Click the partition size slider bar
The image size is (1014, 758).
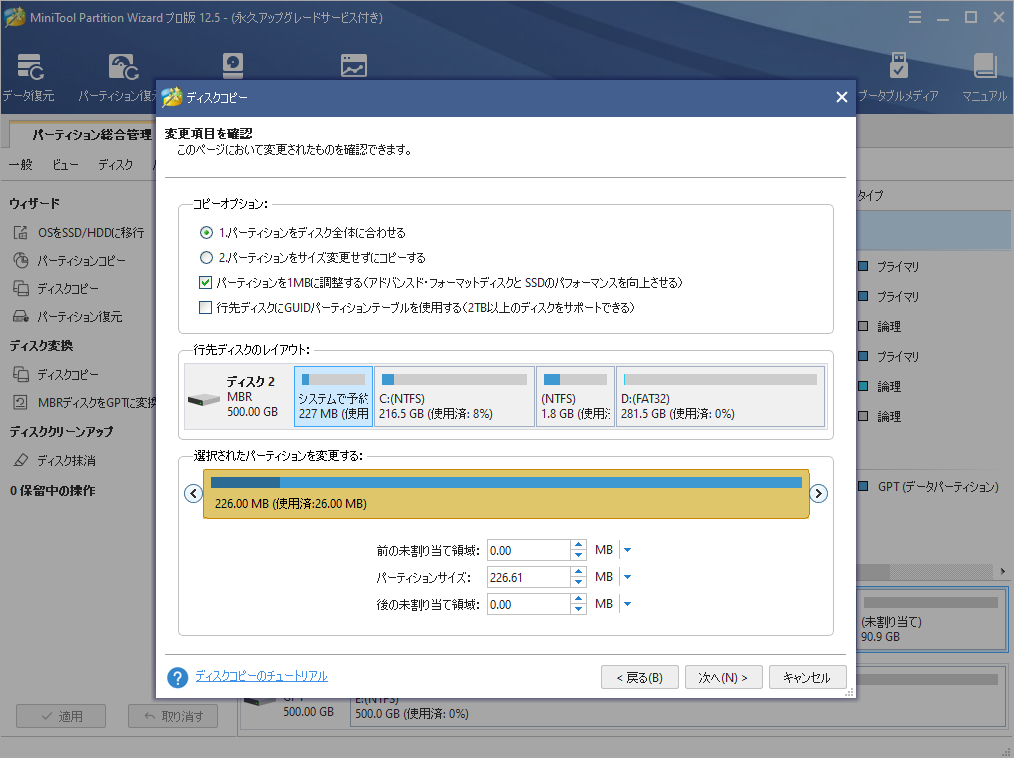coord(506,494)
